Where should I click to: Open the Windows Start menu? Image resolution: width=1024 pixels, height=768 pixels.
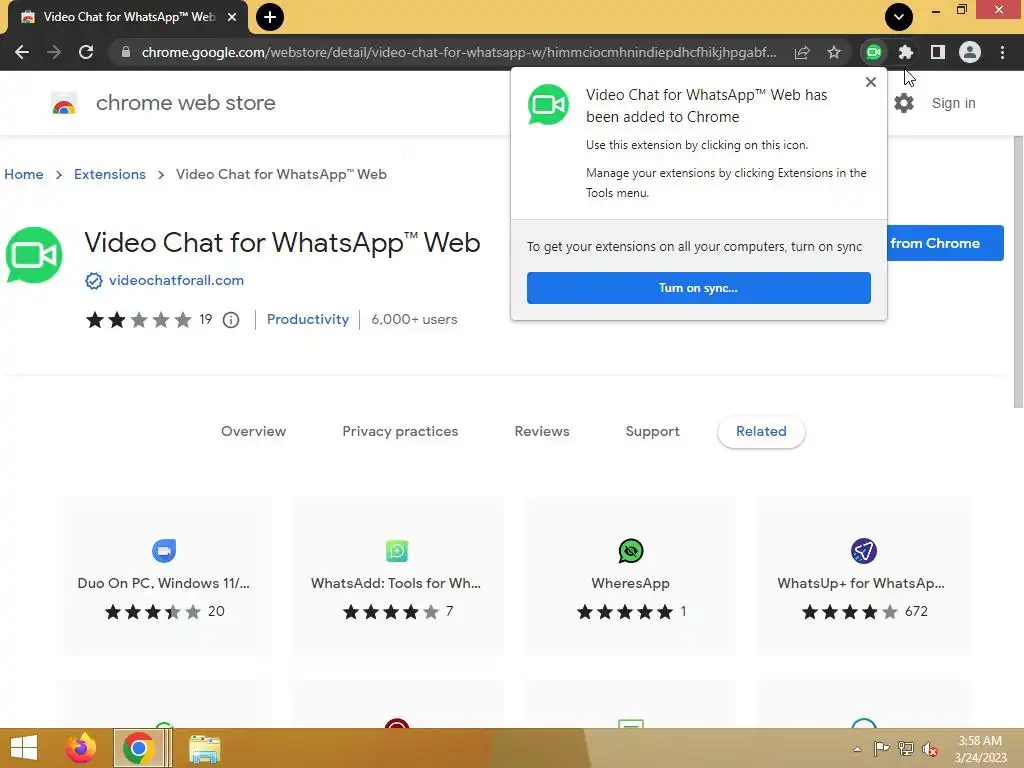[x=24, y=748]
